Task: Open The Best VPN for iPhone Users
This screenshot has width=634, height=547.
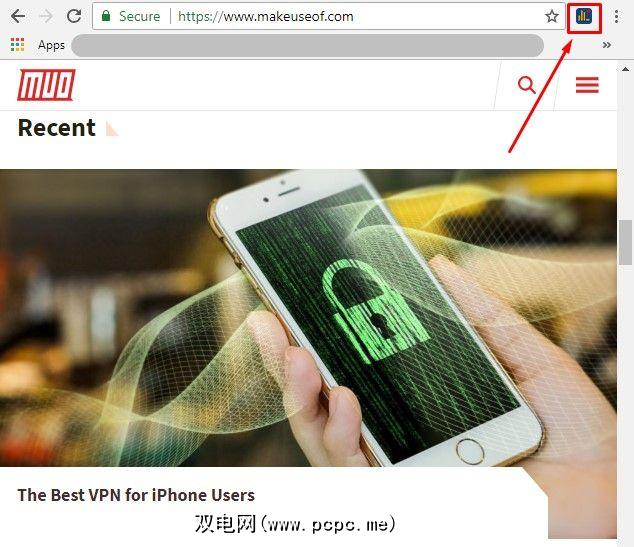Action: click(x=136, y=495)
